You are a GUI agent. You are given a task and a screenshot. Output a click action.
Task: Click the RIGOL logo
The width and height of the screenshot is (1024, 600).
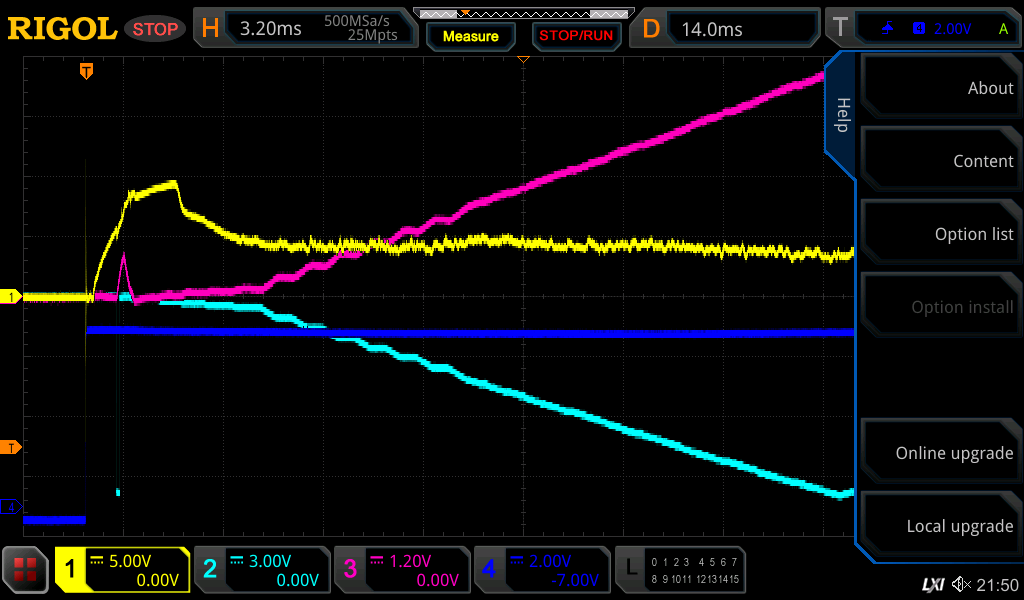[62, 29]
